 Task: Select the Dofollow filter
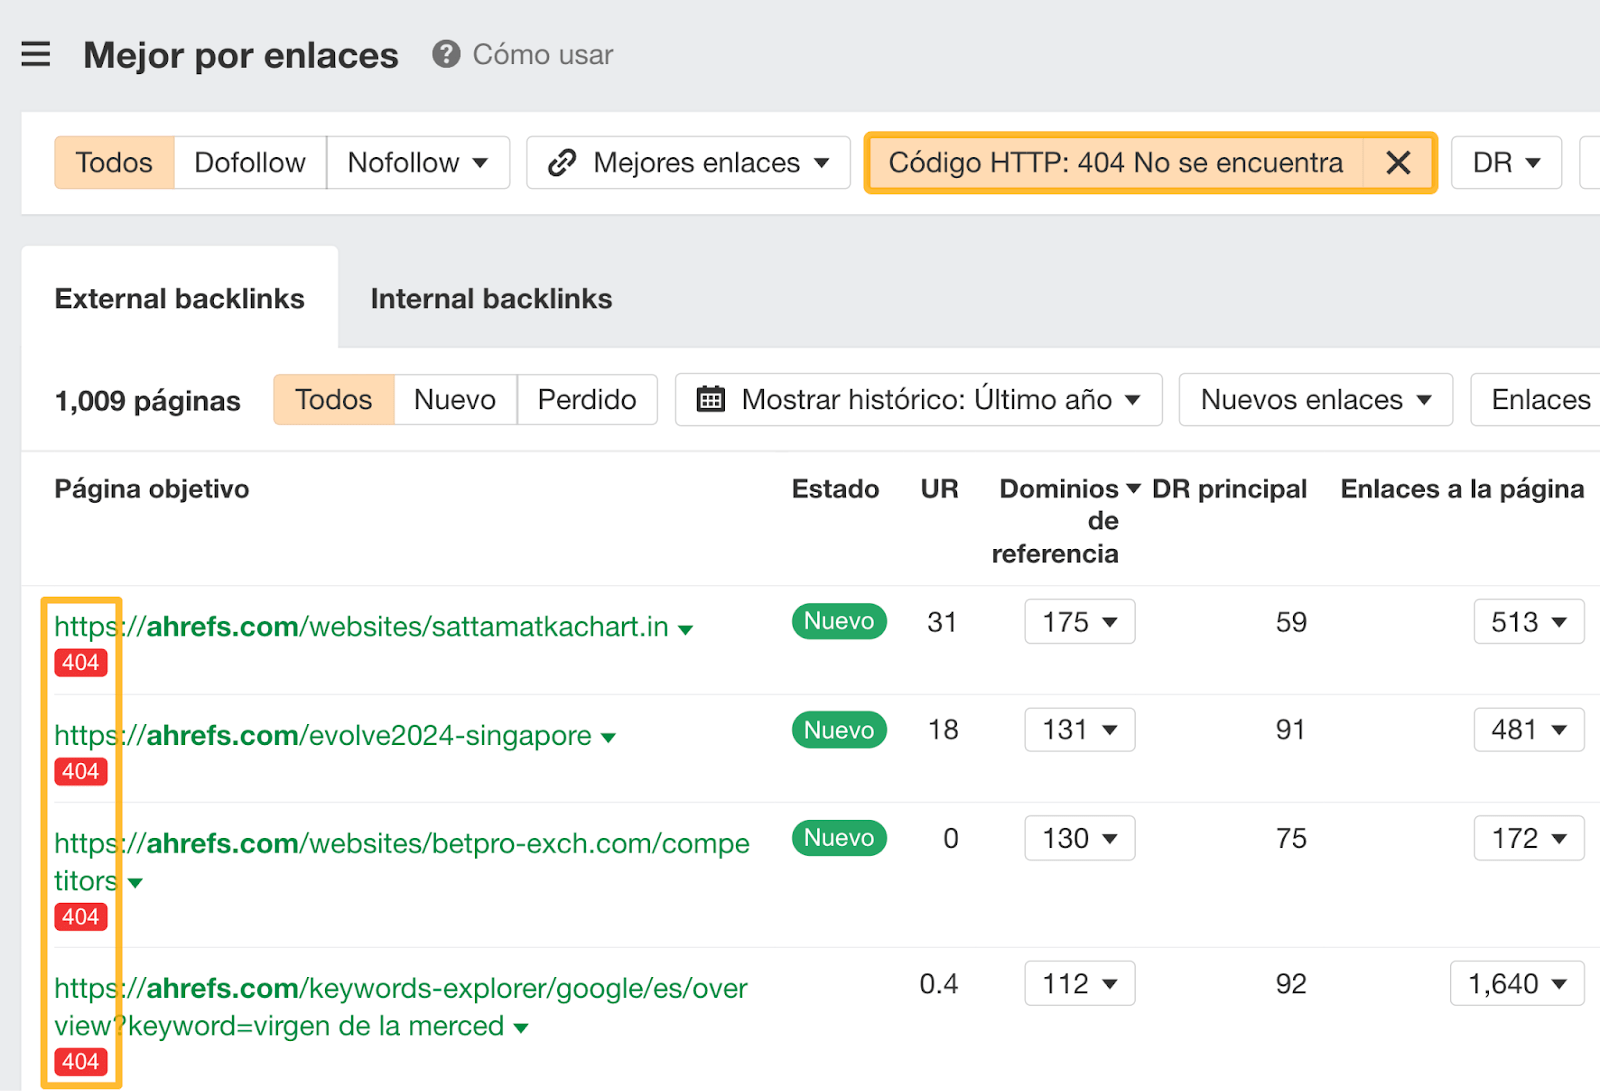coord(249,162)
